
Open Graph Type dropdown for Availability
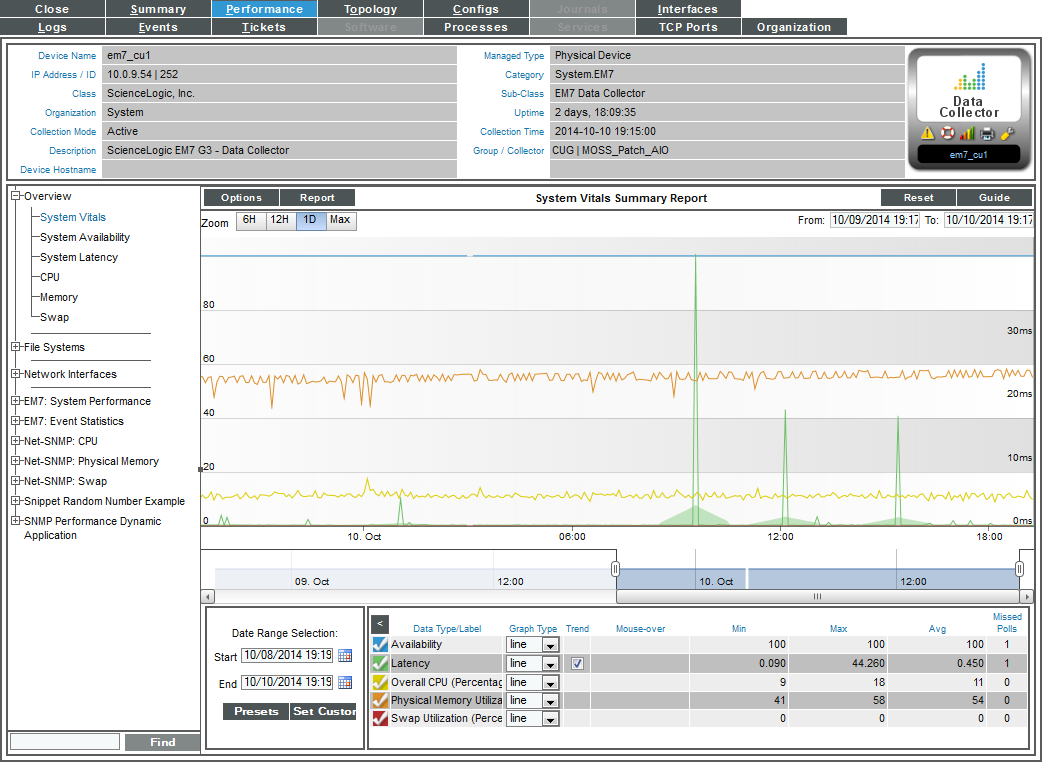(533, 644)
